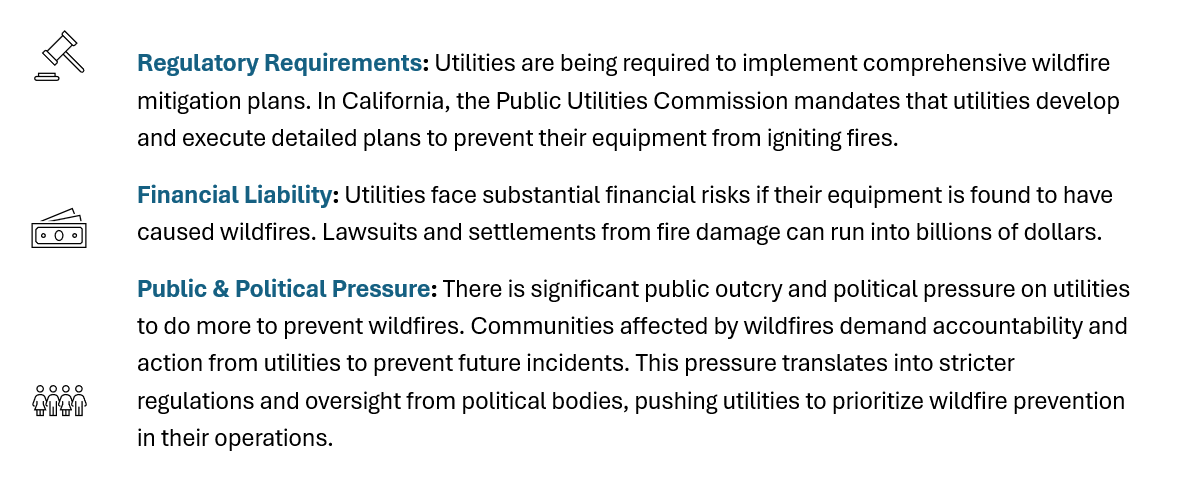Click the 'Public & Political Pressure' heading
The height and width of the screenshot is (492, 1197).
coord(283,290)
